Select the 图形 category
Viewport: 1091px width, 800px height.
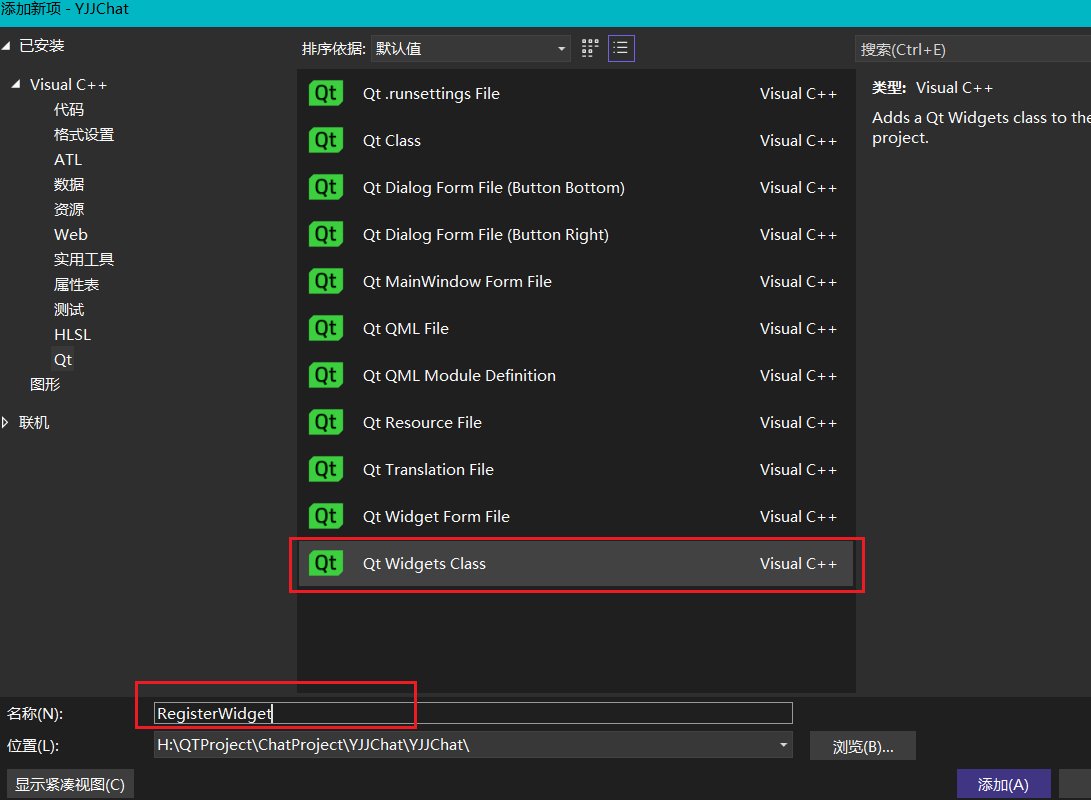pyautogui.click(x=45, y=384)
